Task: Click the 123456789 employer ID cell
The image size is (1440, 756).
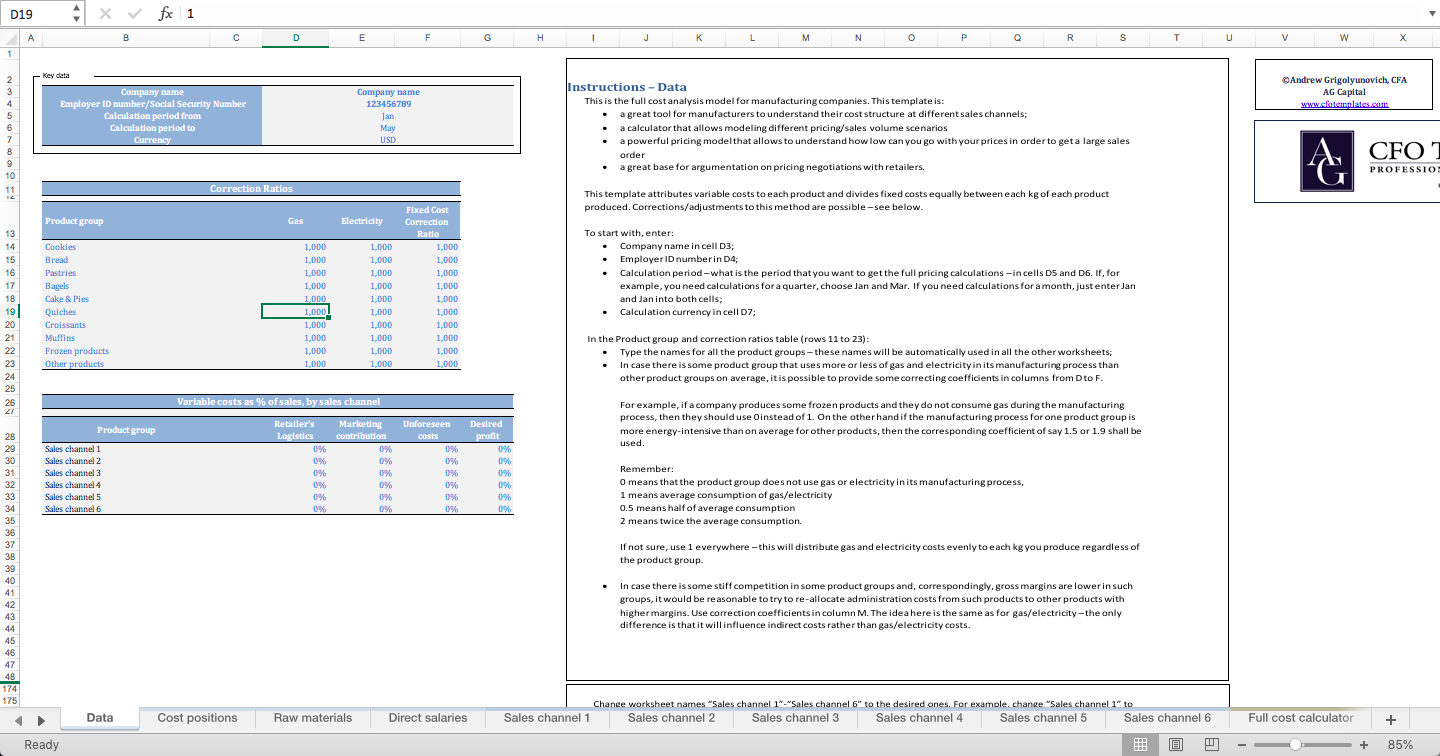Action: (388, 104)
